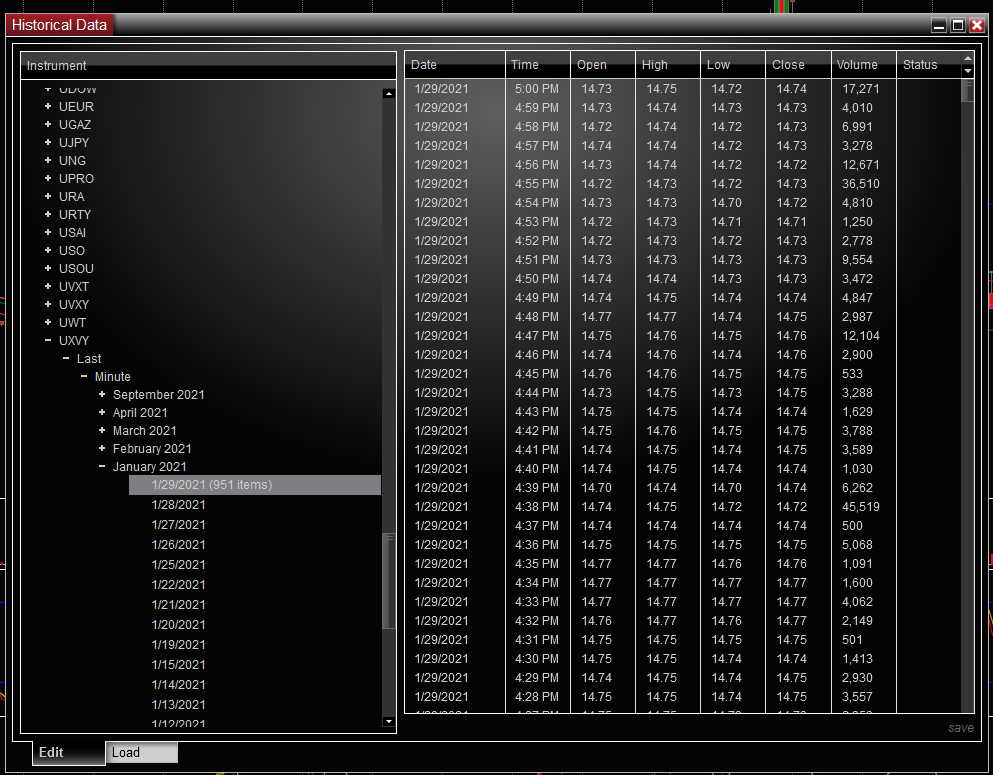Expand the UGAZ instrument node
Screen dimensions: 993x775
(x=48, y=125)
